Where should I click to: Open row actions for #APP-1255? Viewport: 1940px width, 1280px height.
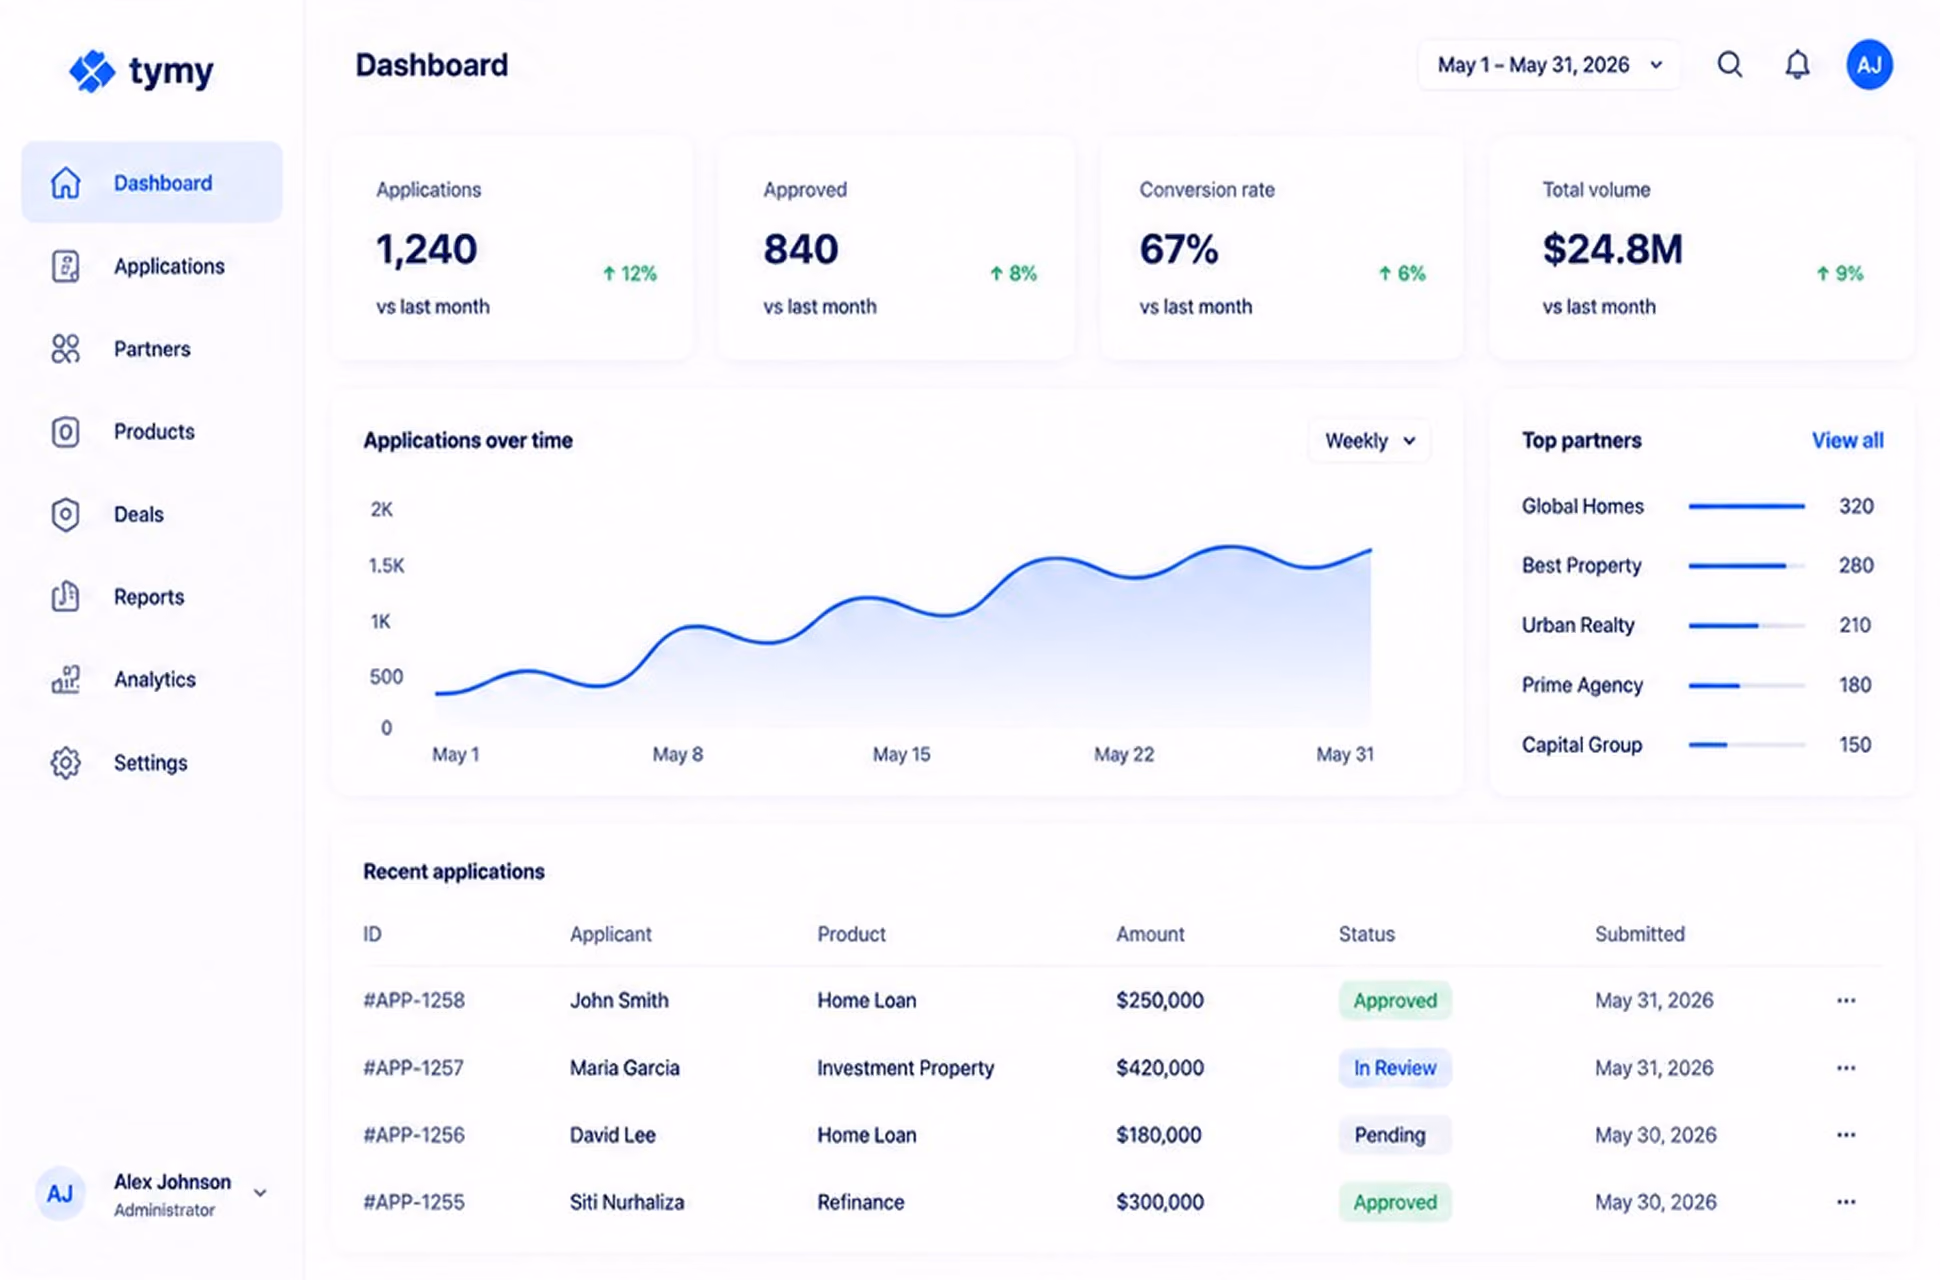[x=1846, y=1202]
